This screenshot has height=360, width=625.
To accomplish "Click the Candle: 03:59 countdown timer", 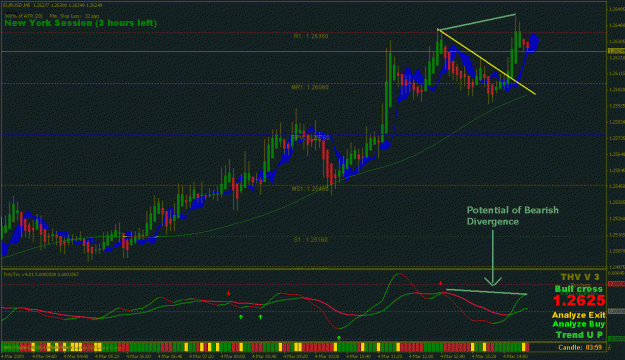I will click(580, 348).
